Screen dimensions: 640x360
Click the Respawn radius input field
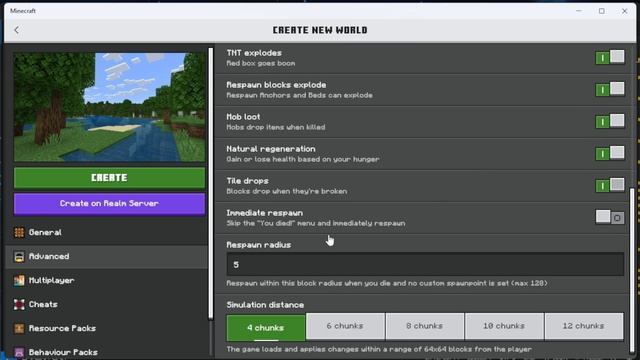(425, 264)
